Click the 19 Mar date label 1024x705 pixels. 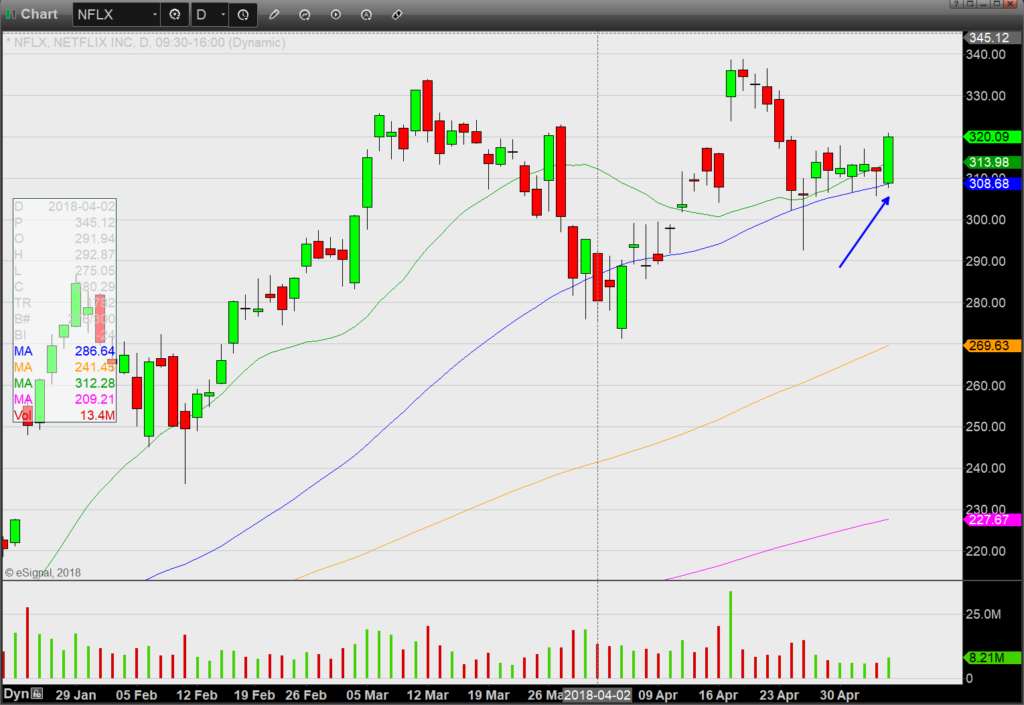pos(488,695)
